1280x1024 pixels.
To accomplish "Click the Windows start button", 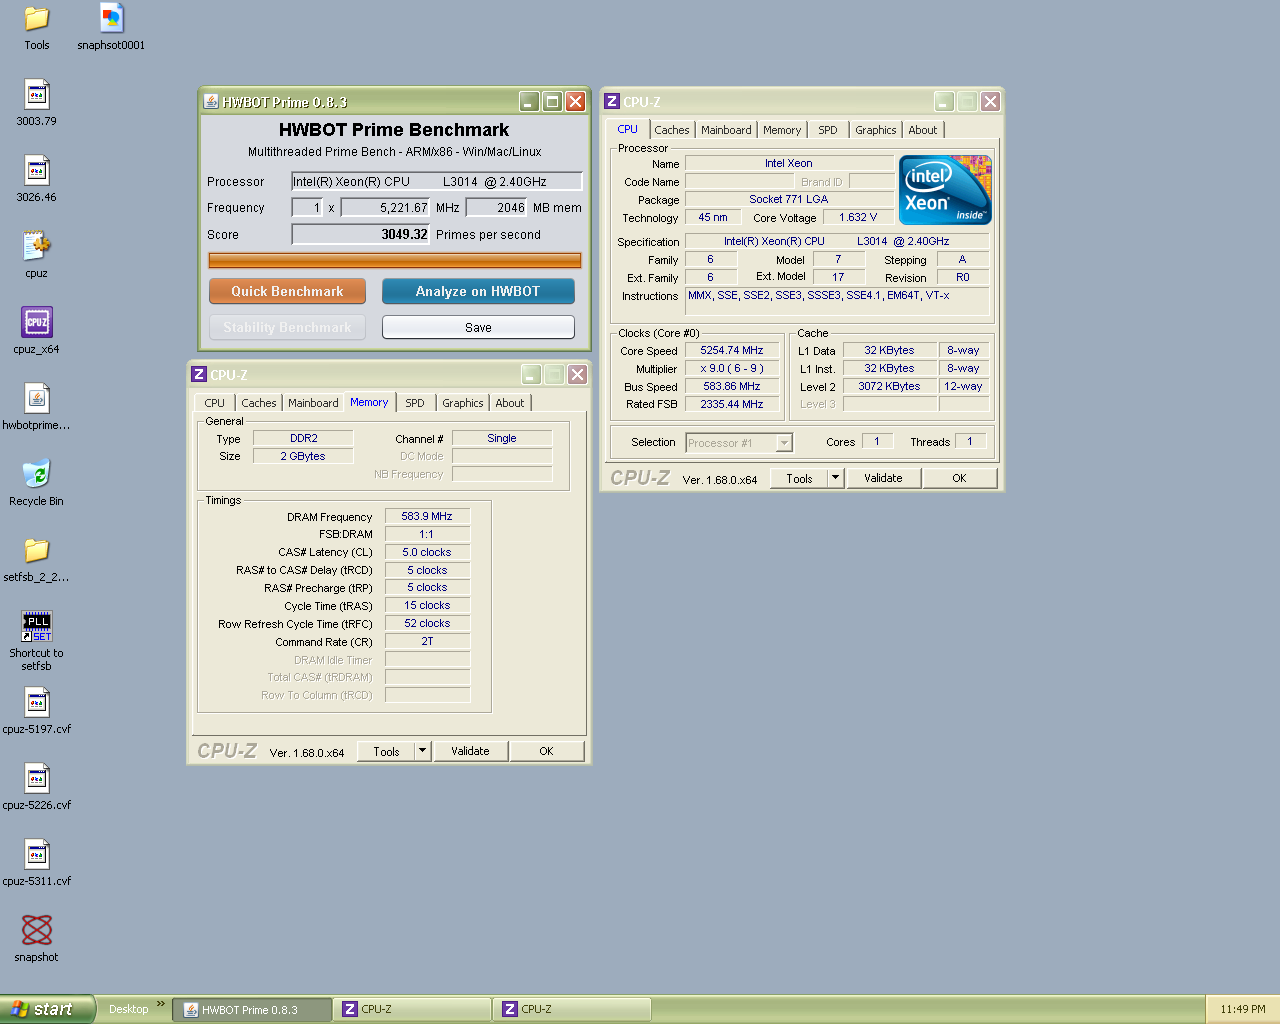I will (47, 1009).
